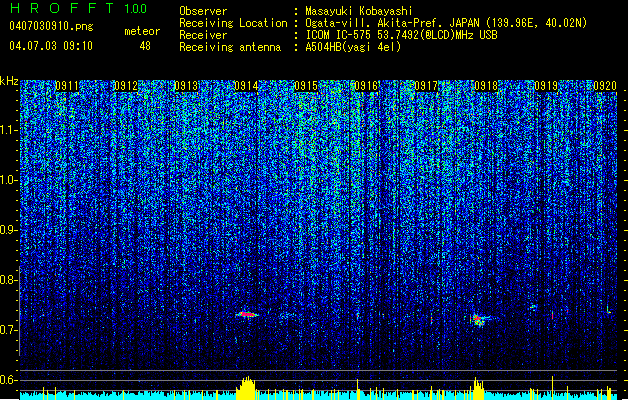Click the Receiving antenna label
This screenshot has width=629, height=400.
point(230,47)
